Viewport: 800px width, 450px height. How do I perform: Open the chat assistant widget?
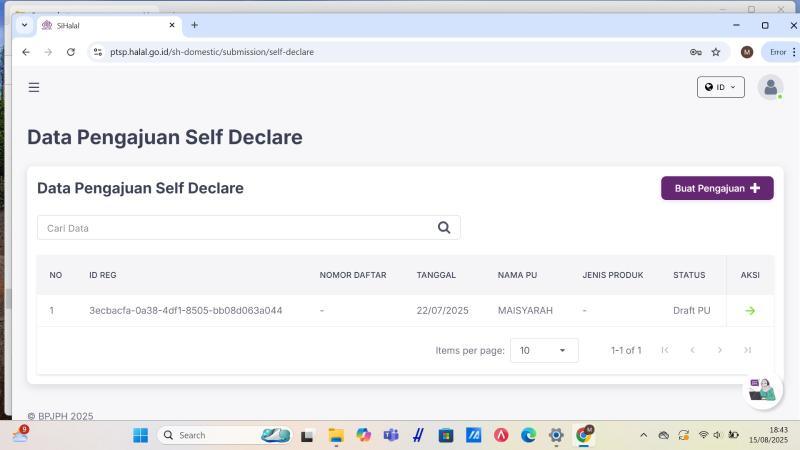click(762, 390)
